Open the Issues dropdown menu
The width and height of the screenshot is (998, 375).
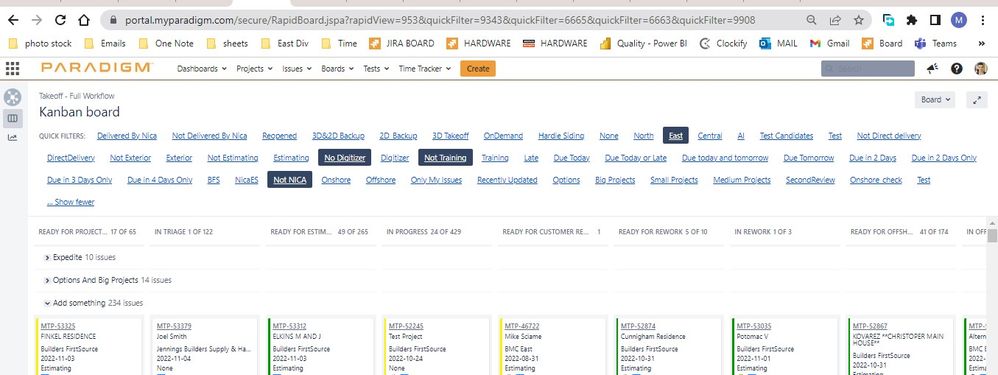297,69
